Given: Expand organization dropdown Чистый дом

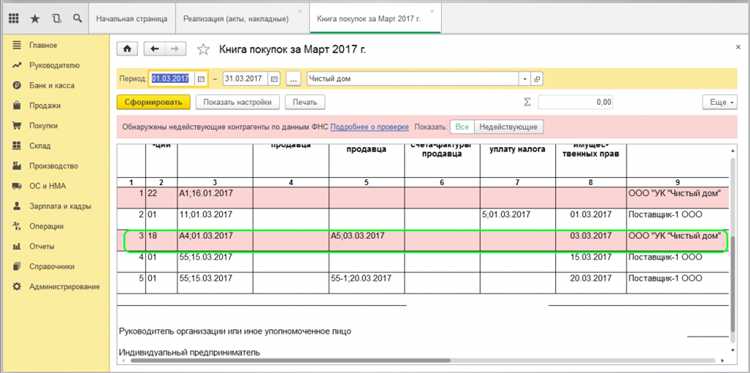Looking at the screenshot, I should click(x=525, y=79).
